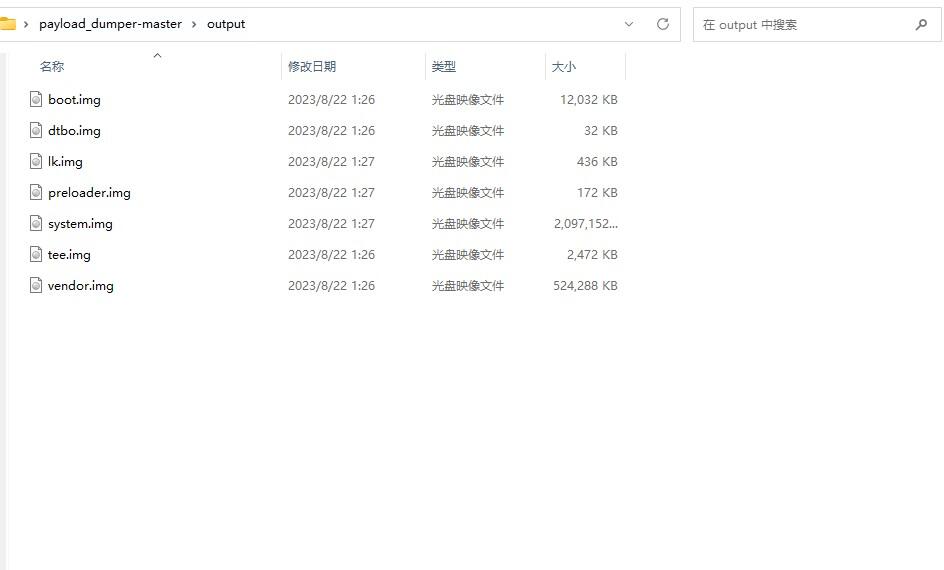Viewport: 944px width, 570px height.
Task: Select the lk.img file icon
Action: point(36,161)
